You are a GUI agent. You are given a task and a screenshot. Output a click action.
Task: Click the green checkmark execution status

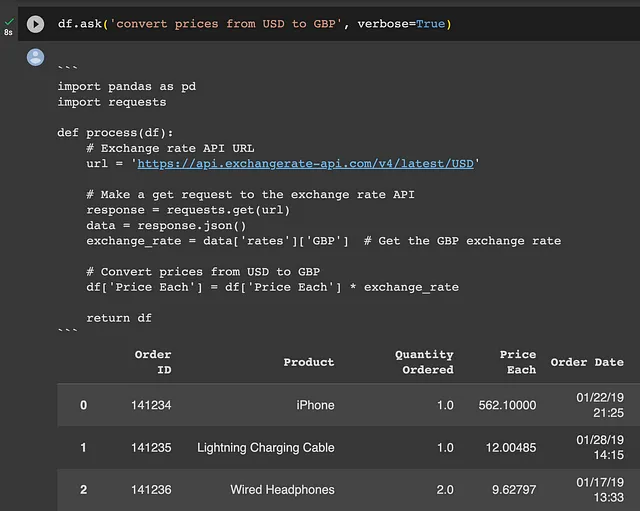click(9, 21)
